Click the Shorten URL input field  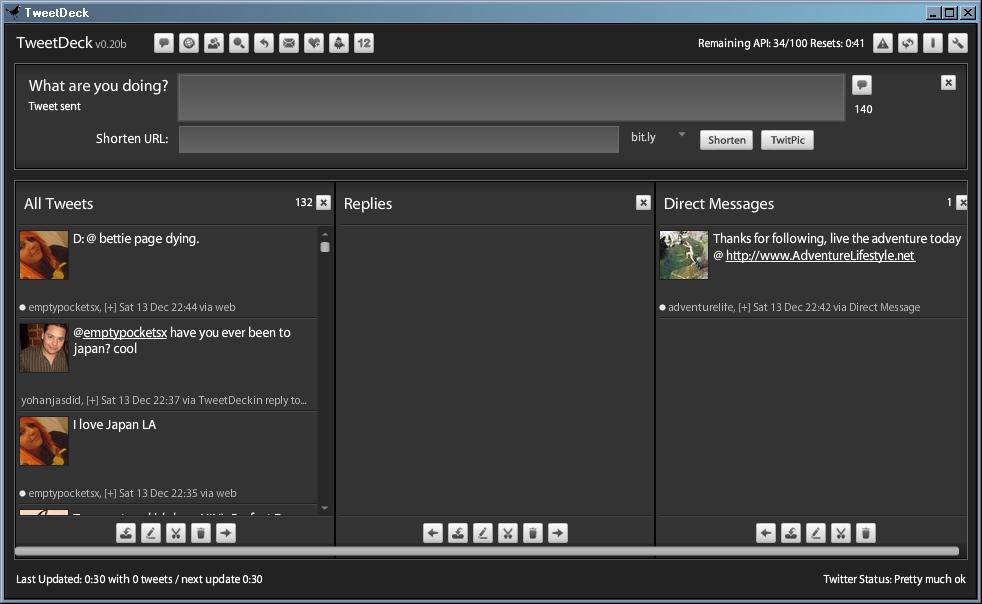(x=399, y=139)
